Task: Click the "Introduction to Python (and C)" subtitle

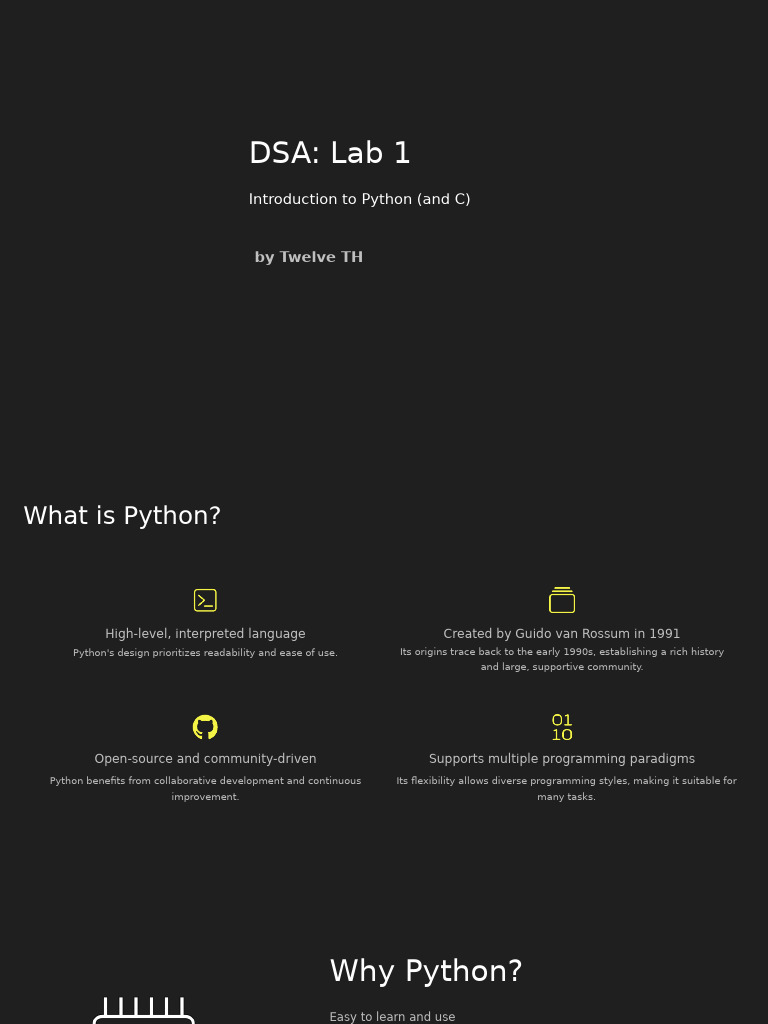Action: 359,199
